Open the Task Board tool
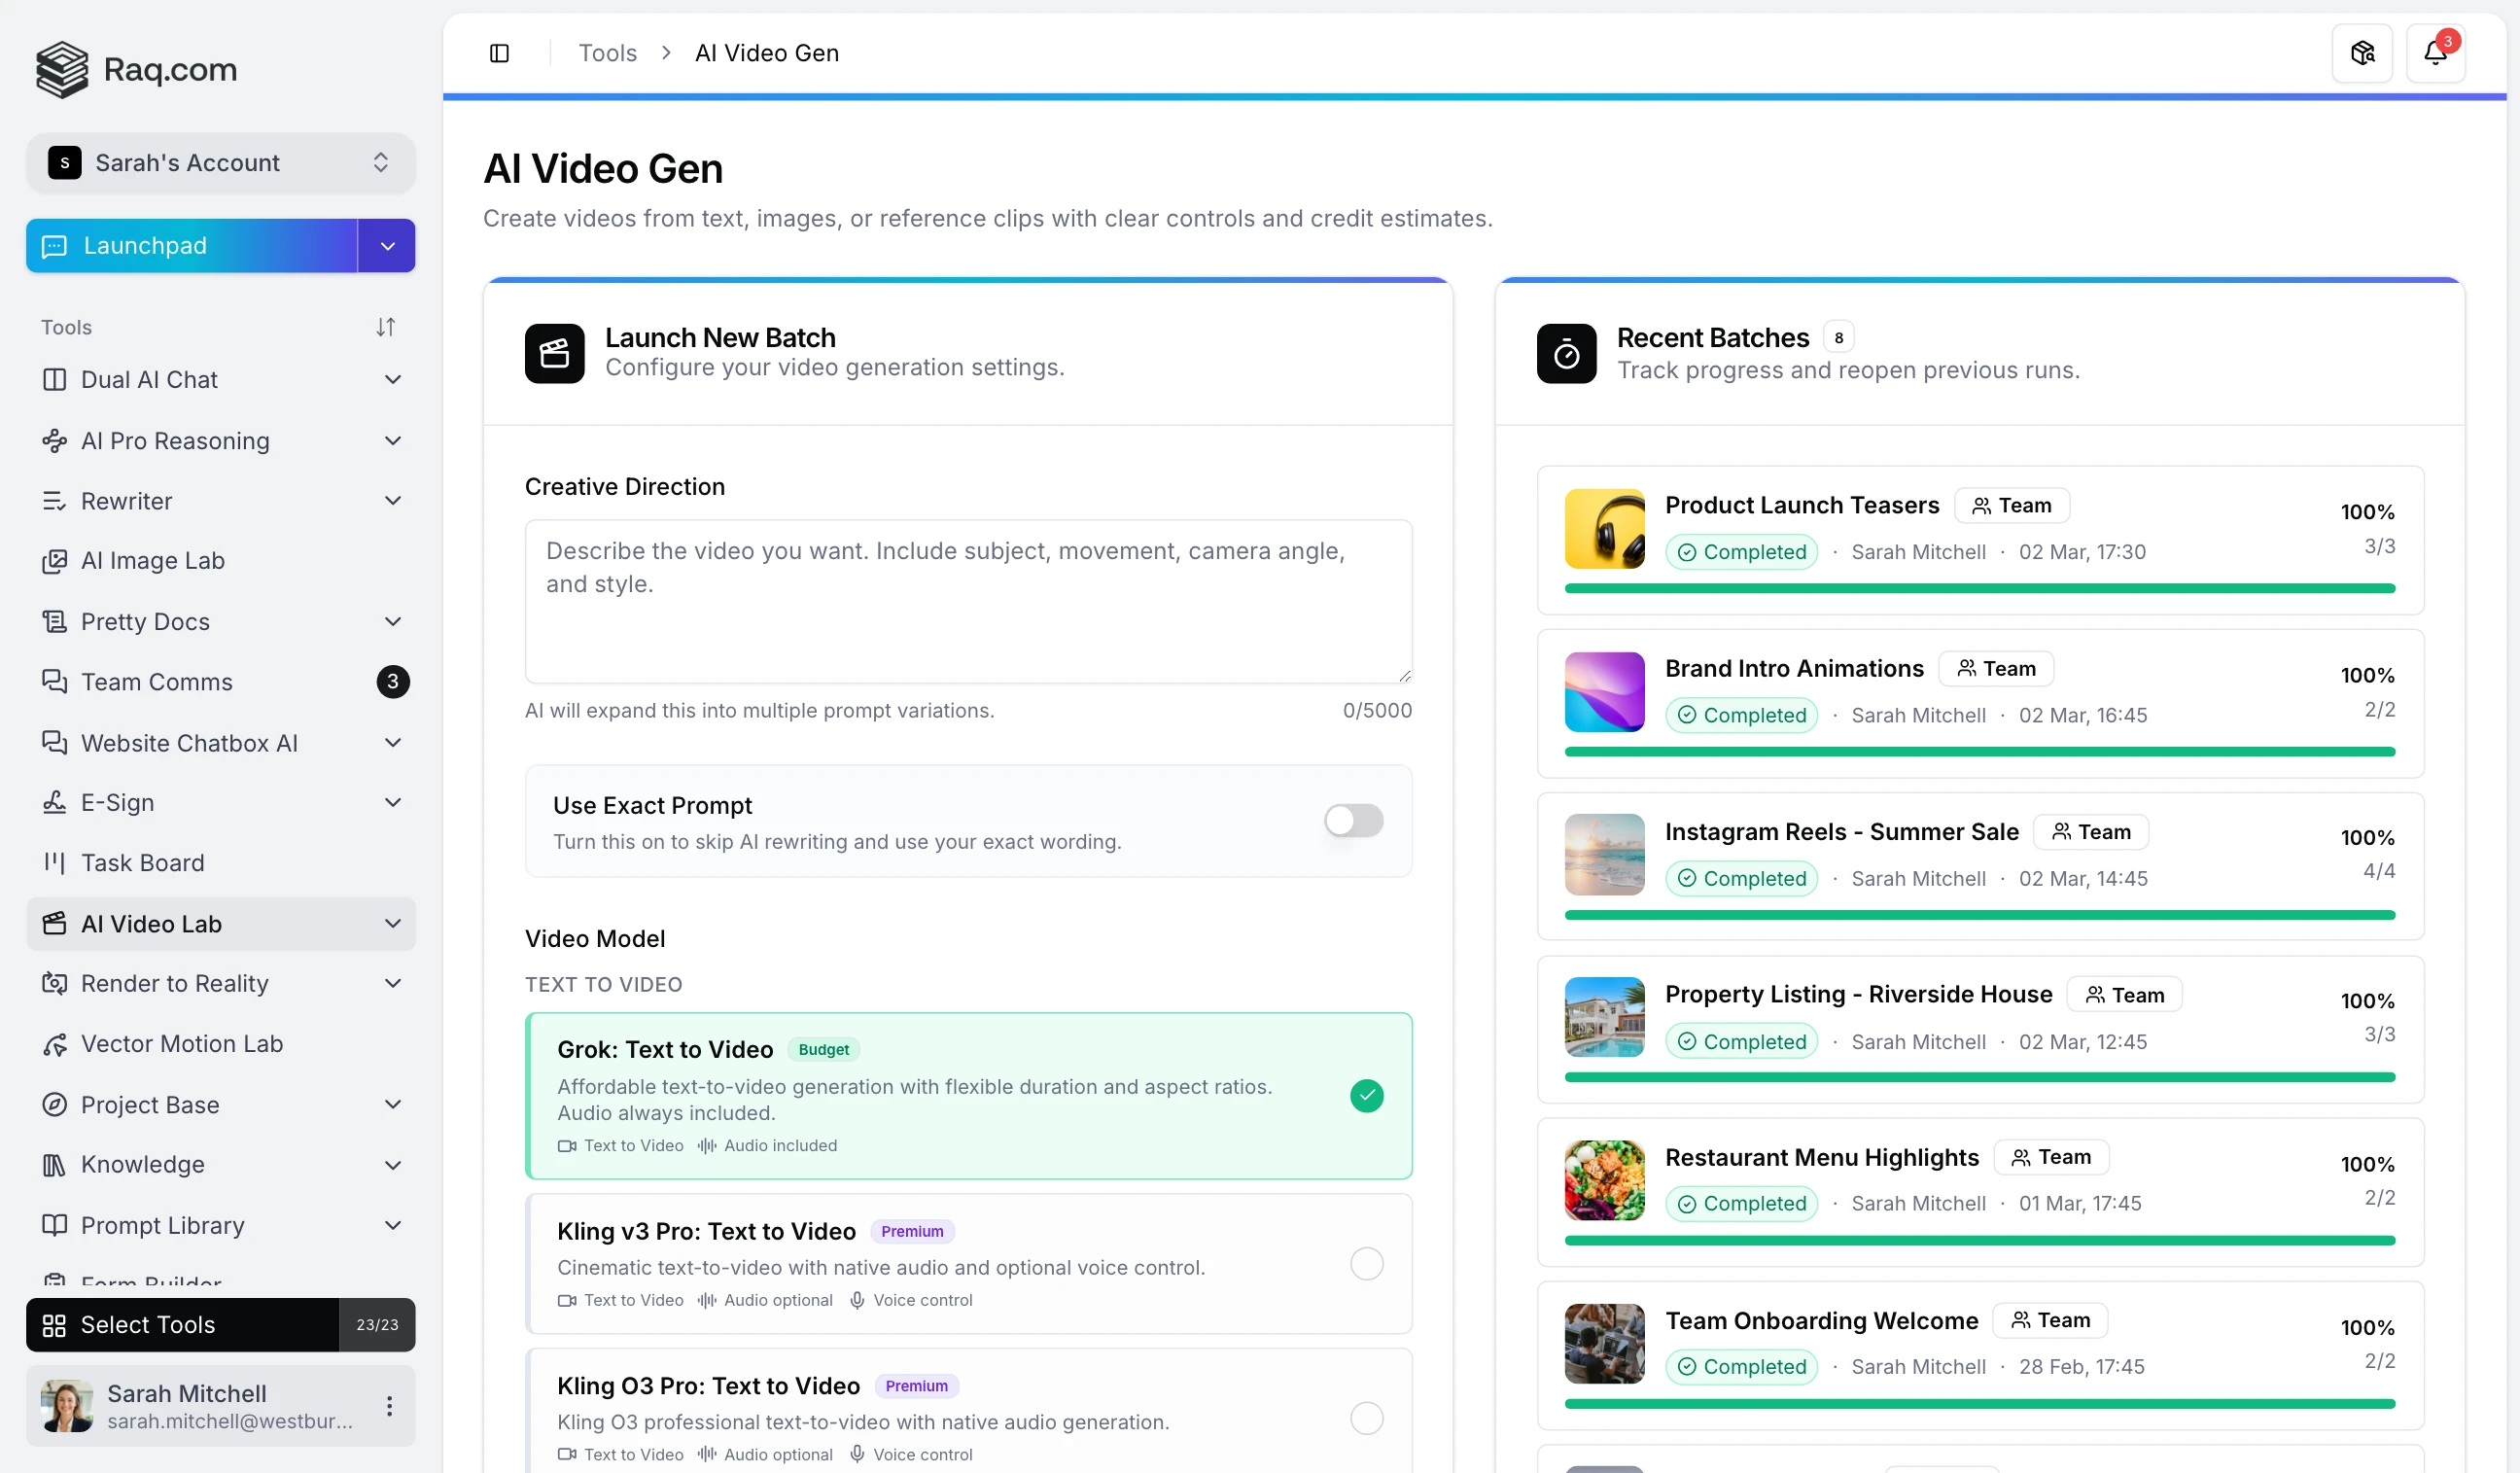 point(143,862)
